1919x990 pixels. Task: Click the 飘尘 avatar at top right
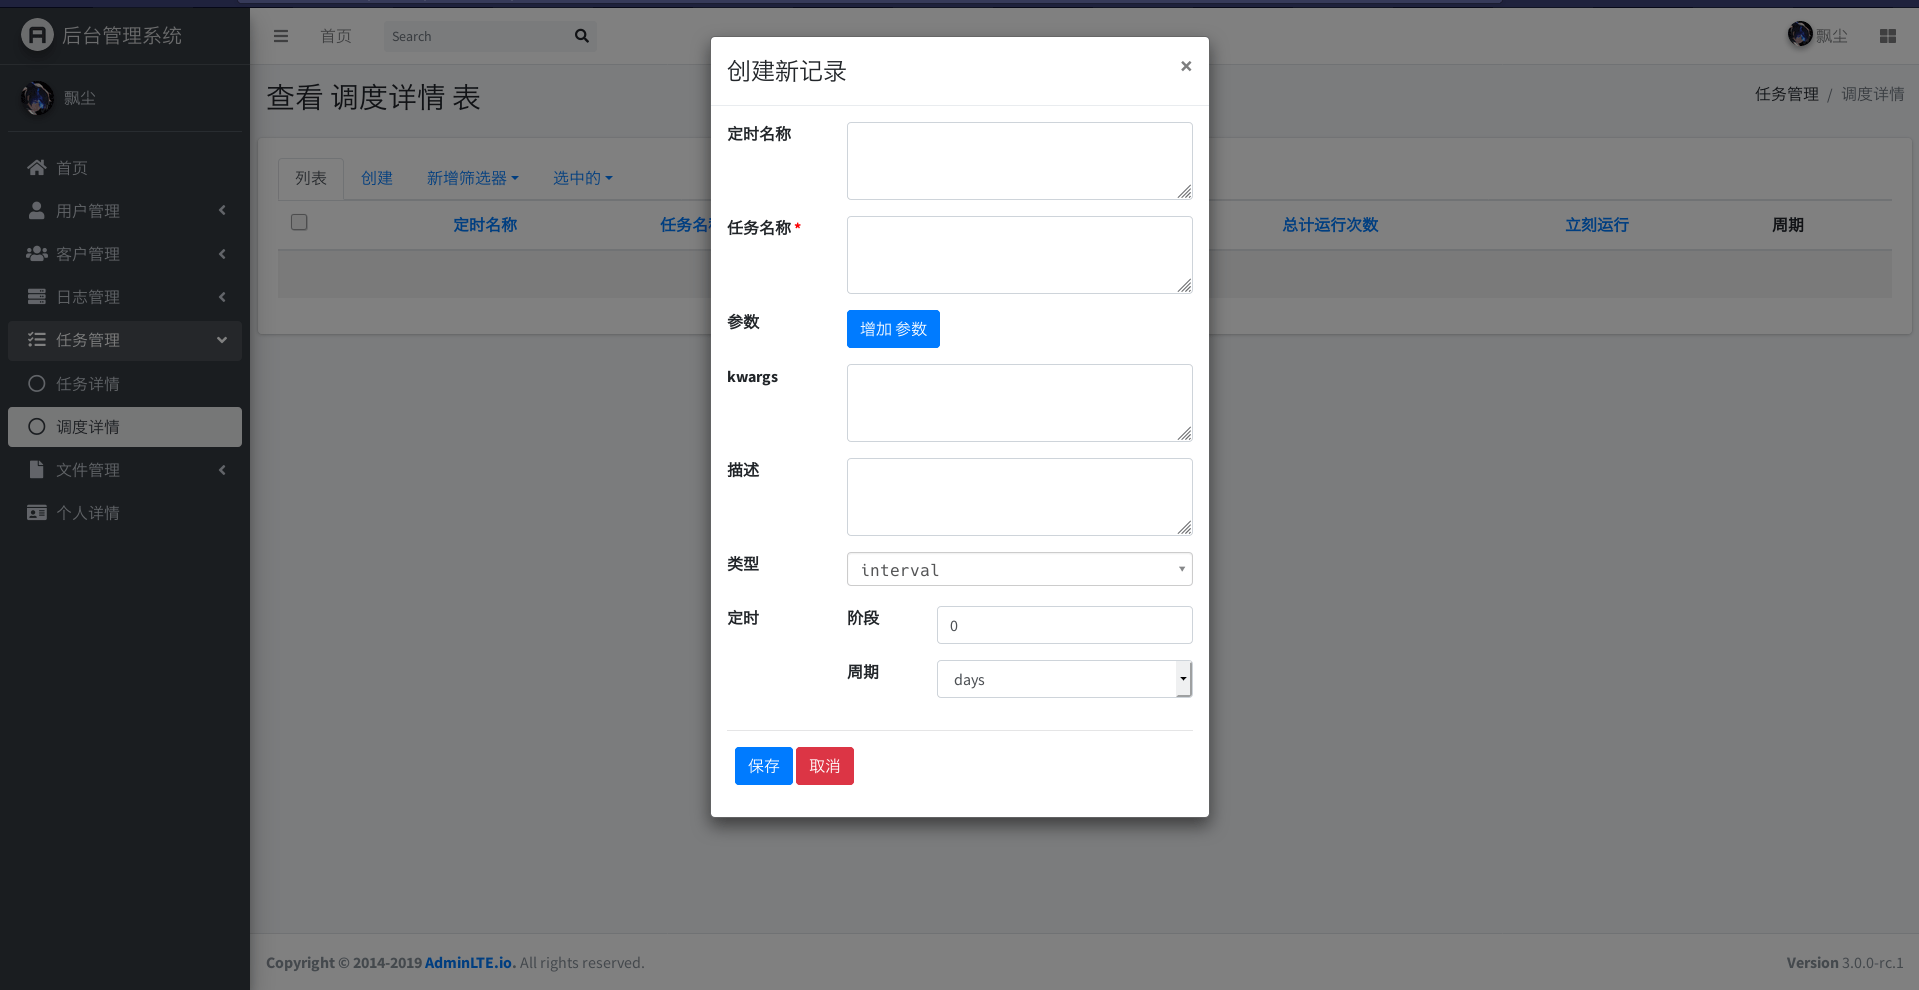pyautogui.click(x=1798, y=35)
